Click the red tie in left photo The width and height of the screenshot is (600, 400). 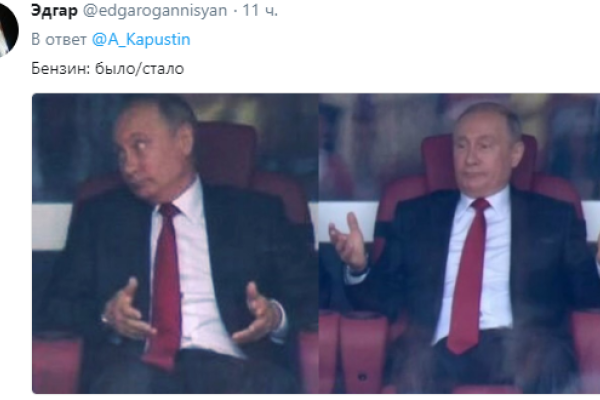[165, 285]
